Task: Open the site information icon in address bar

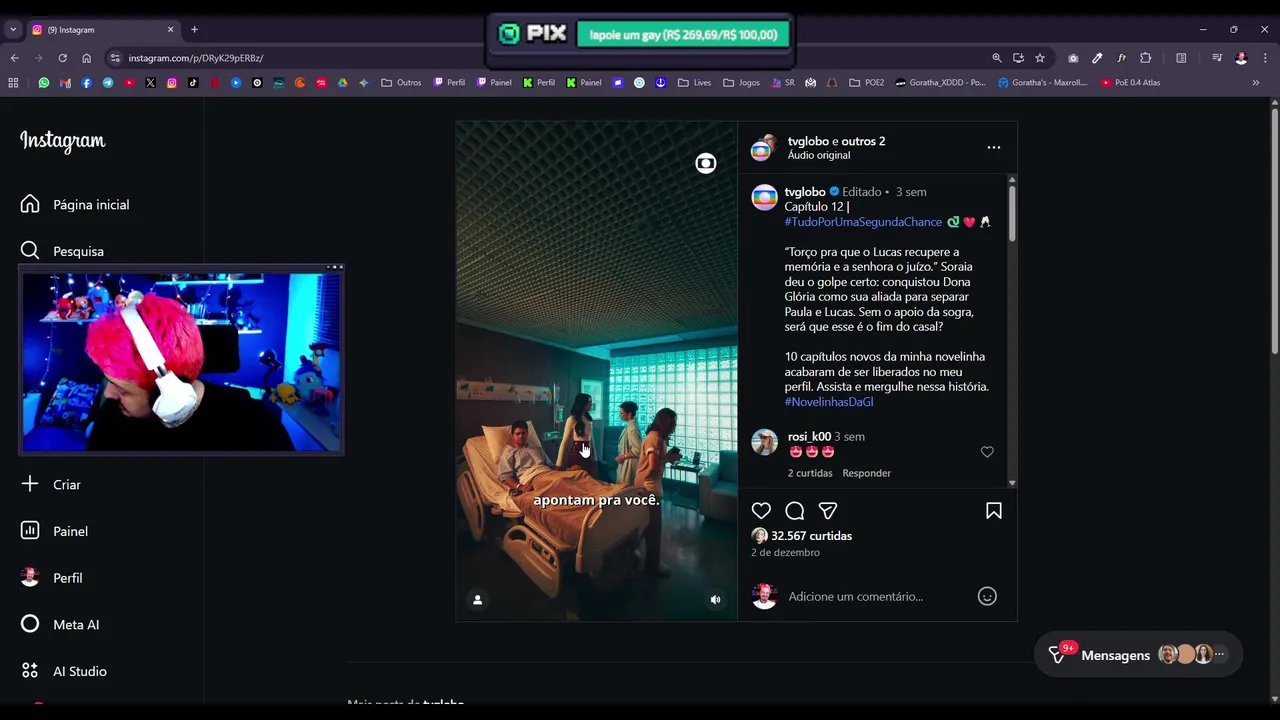Action: point(115,58)
